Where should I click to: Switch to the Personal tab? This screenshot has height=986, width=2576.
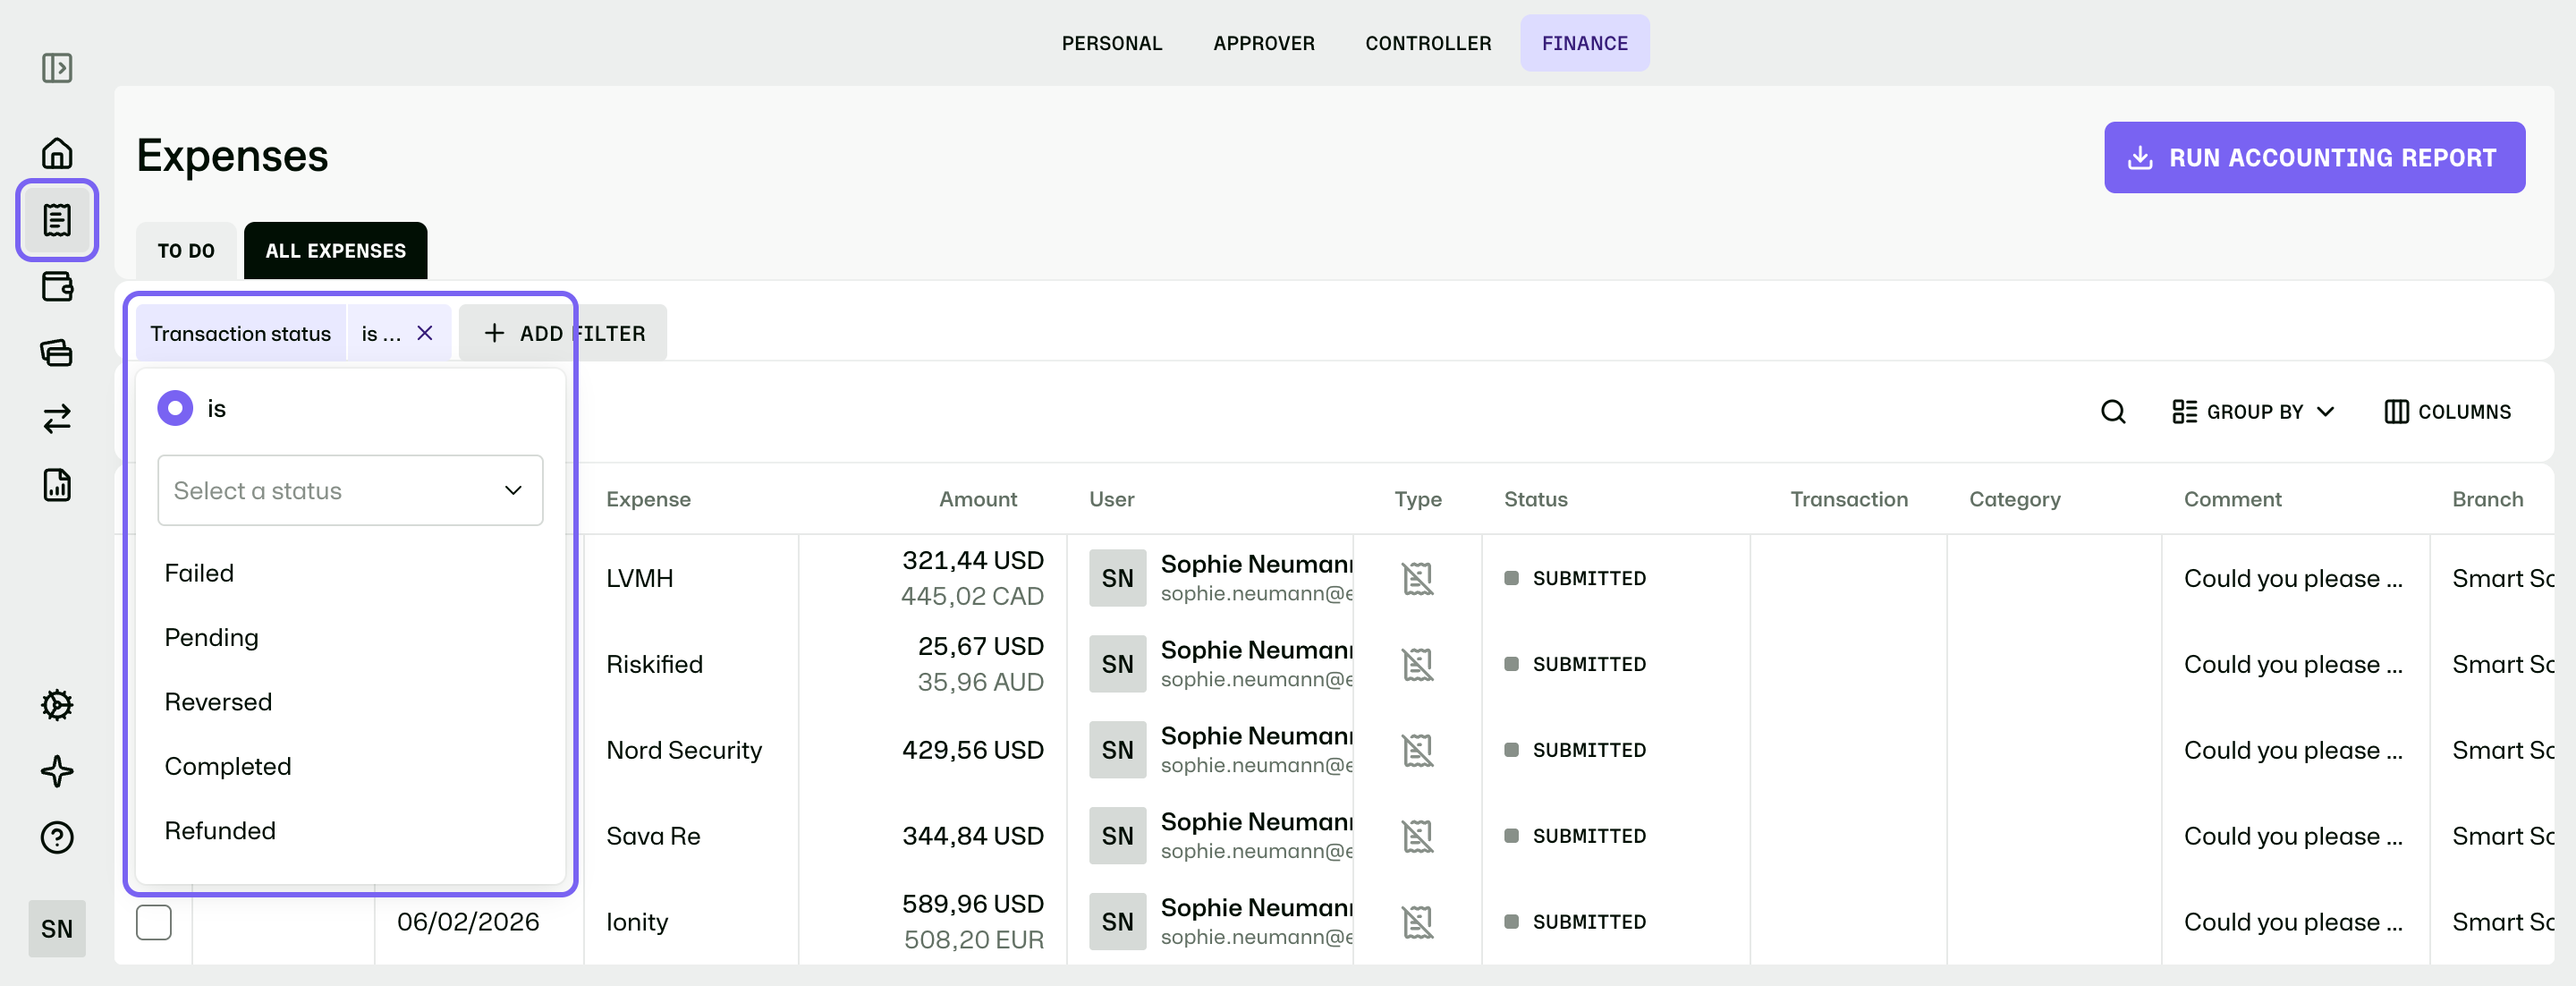tap(1112, 43)
